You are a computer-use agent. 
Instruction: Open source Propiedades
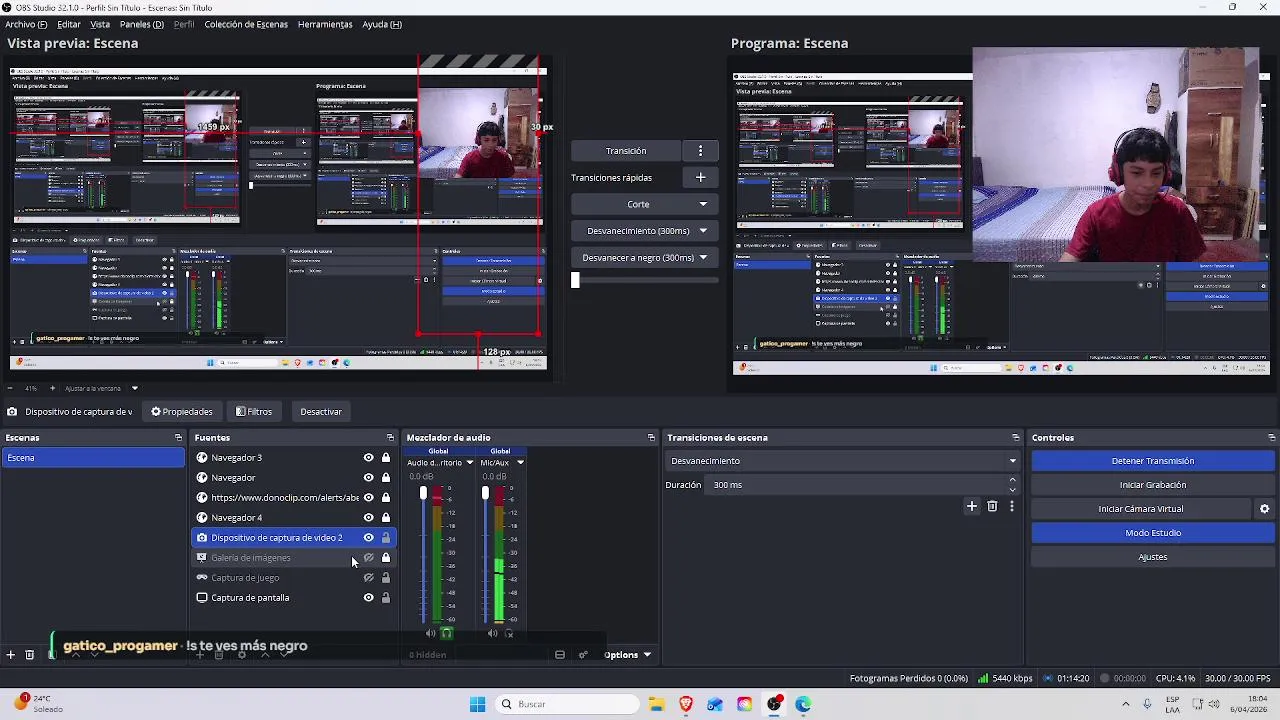point(182,412)
